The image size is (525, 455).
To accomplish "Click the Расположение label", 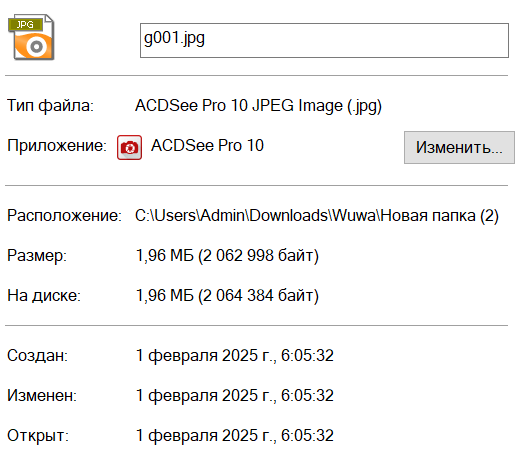I will click(x=64, y=216).
